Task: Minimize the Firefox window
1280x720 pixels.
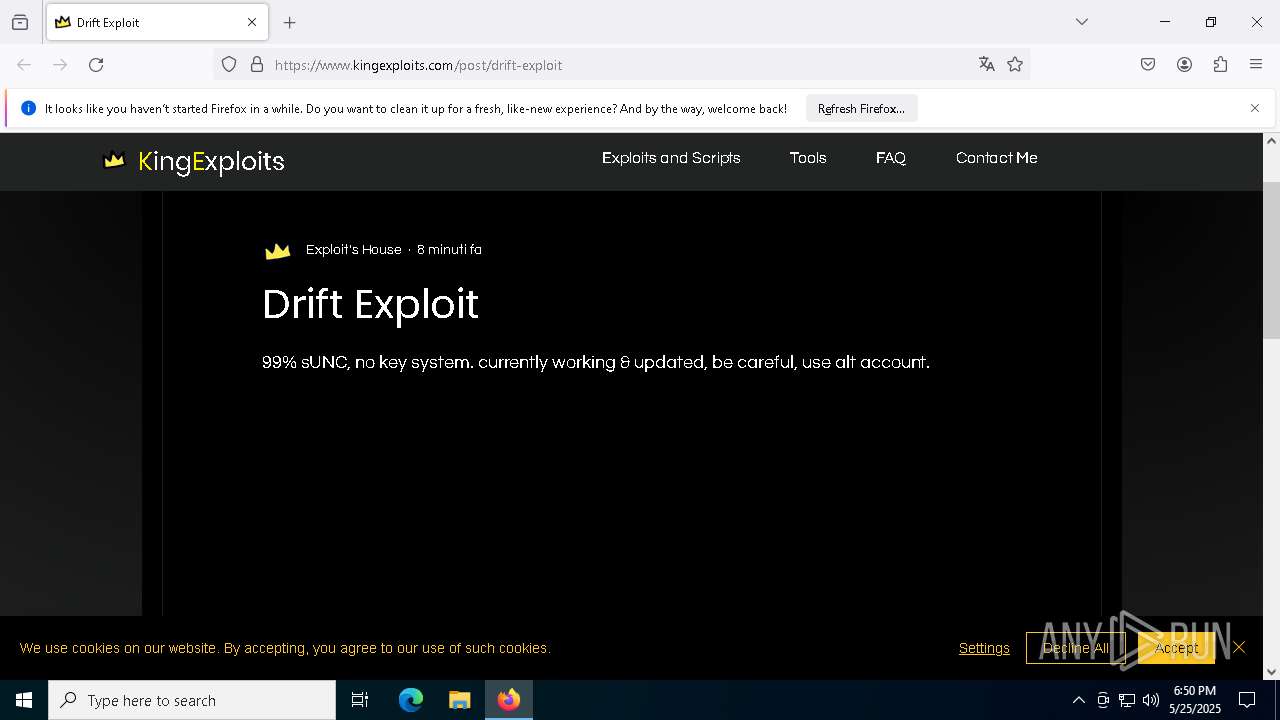Action: coord(1165,22)
